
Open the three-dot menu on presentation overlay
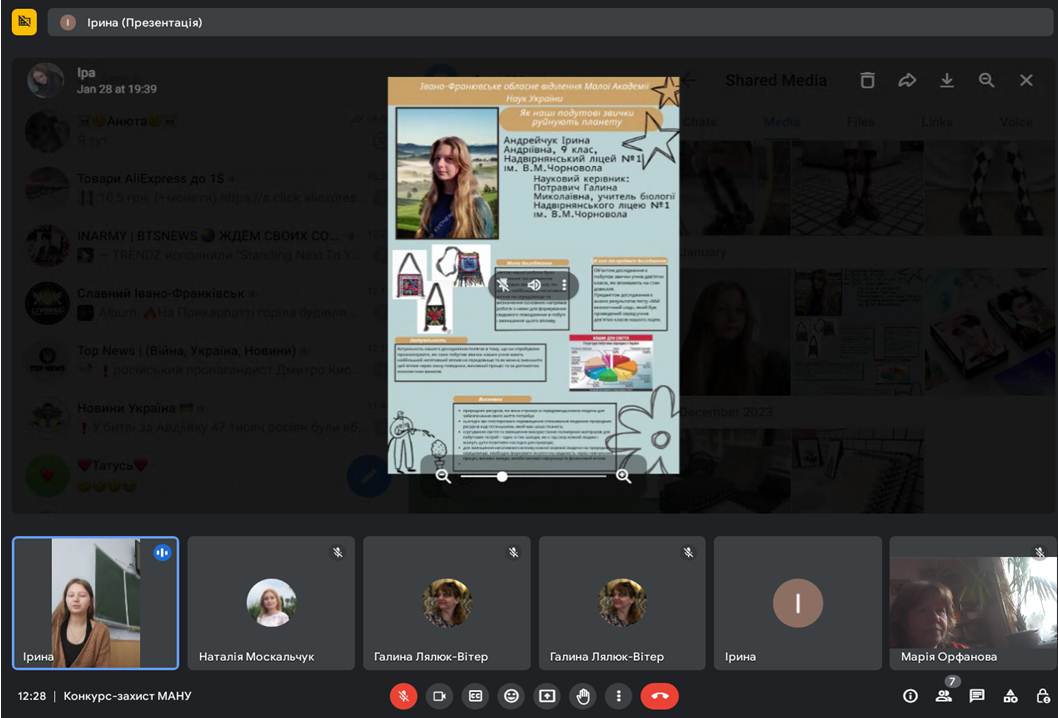(564, 285)
